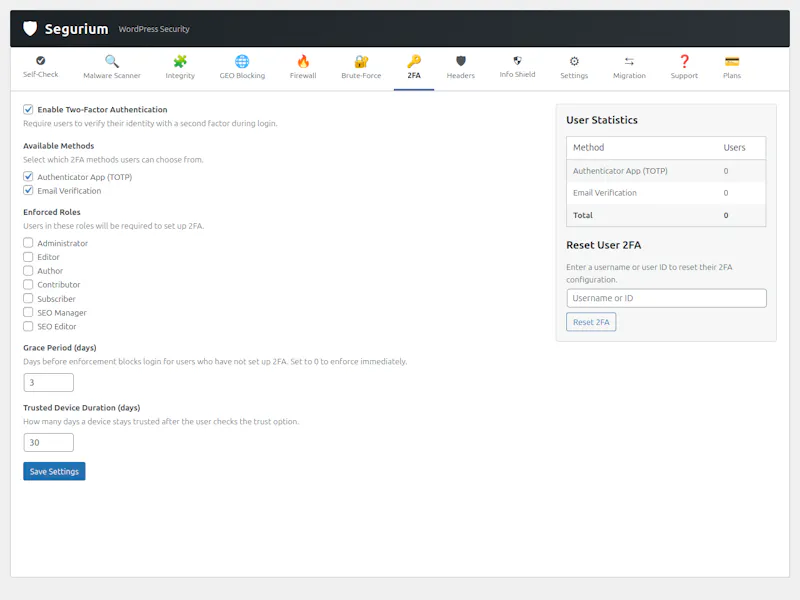Screen dimensions: 800x600
Task: Open Integrity puzzle piece icon
Action: 180,61
